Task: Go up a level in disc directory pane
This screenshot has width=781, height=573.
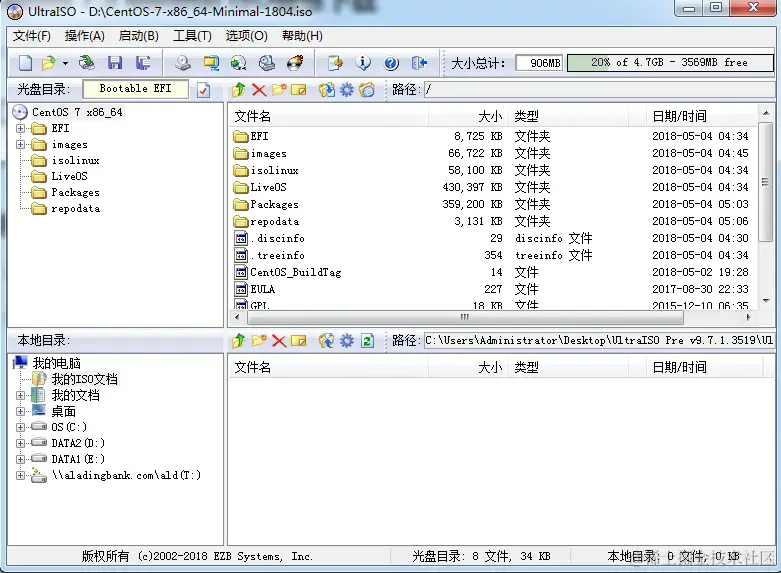Action: [x=239, y=90]
